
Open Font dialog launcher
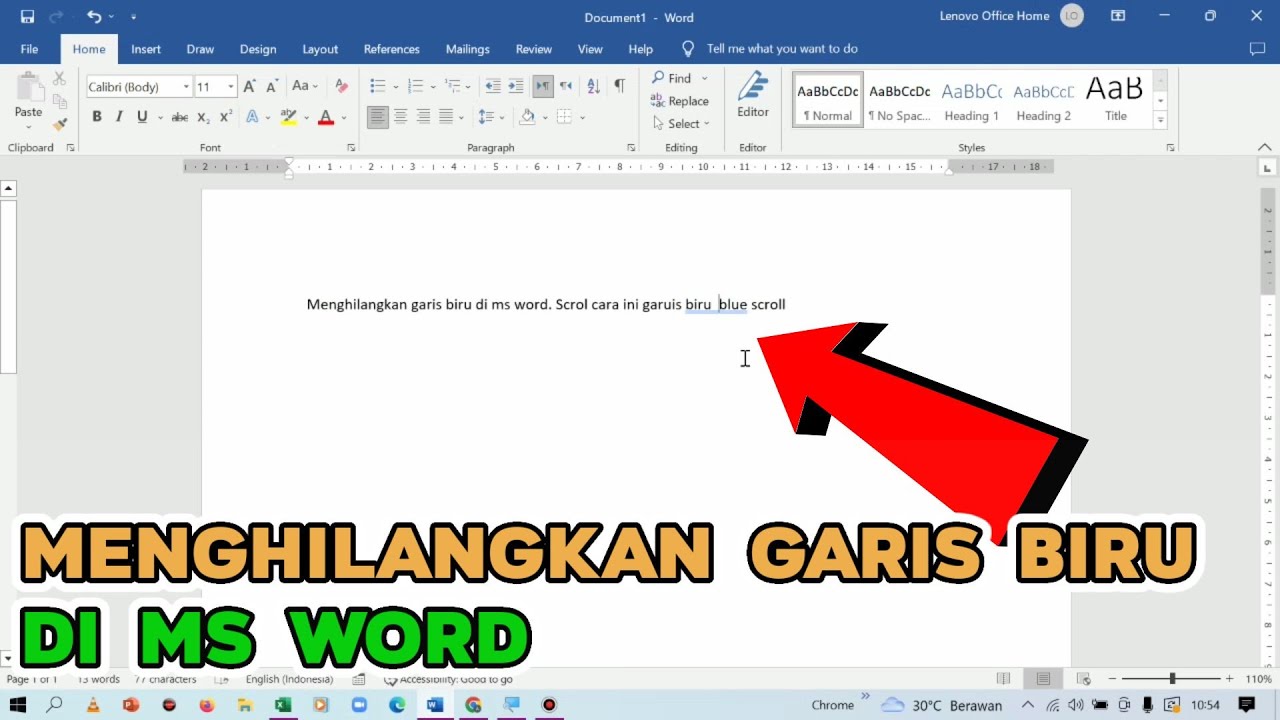351,148
